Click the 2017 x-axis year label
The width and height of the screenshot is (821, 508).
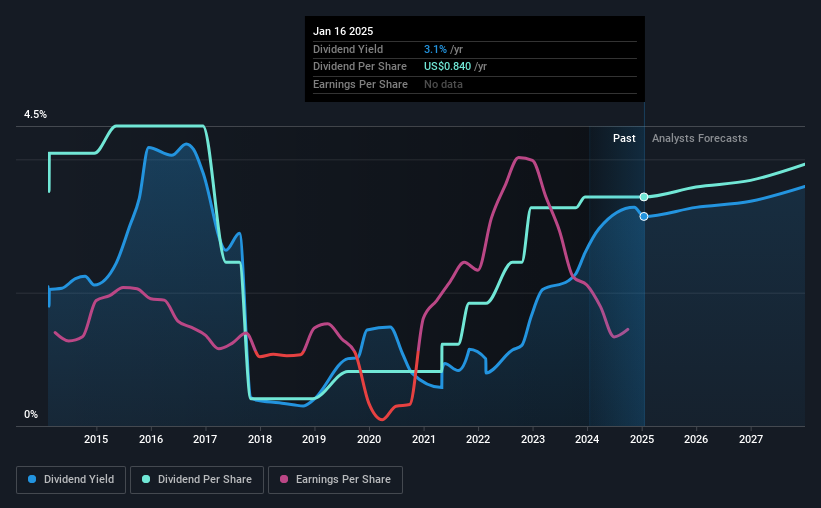point(205,439)
